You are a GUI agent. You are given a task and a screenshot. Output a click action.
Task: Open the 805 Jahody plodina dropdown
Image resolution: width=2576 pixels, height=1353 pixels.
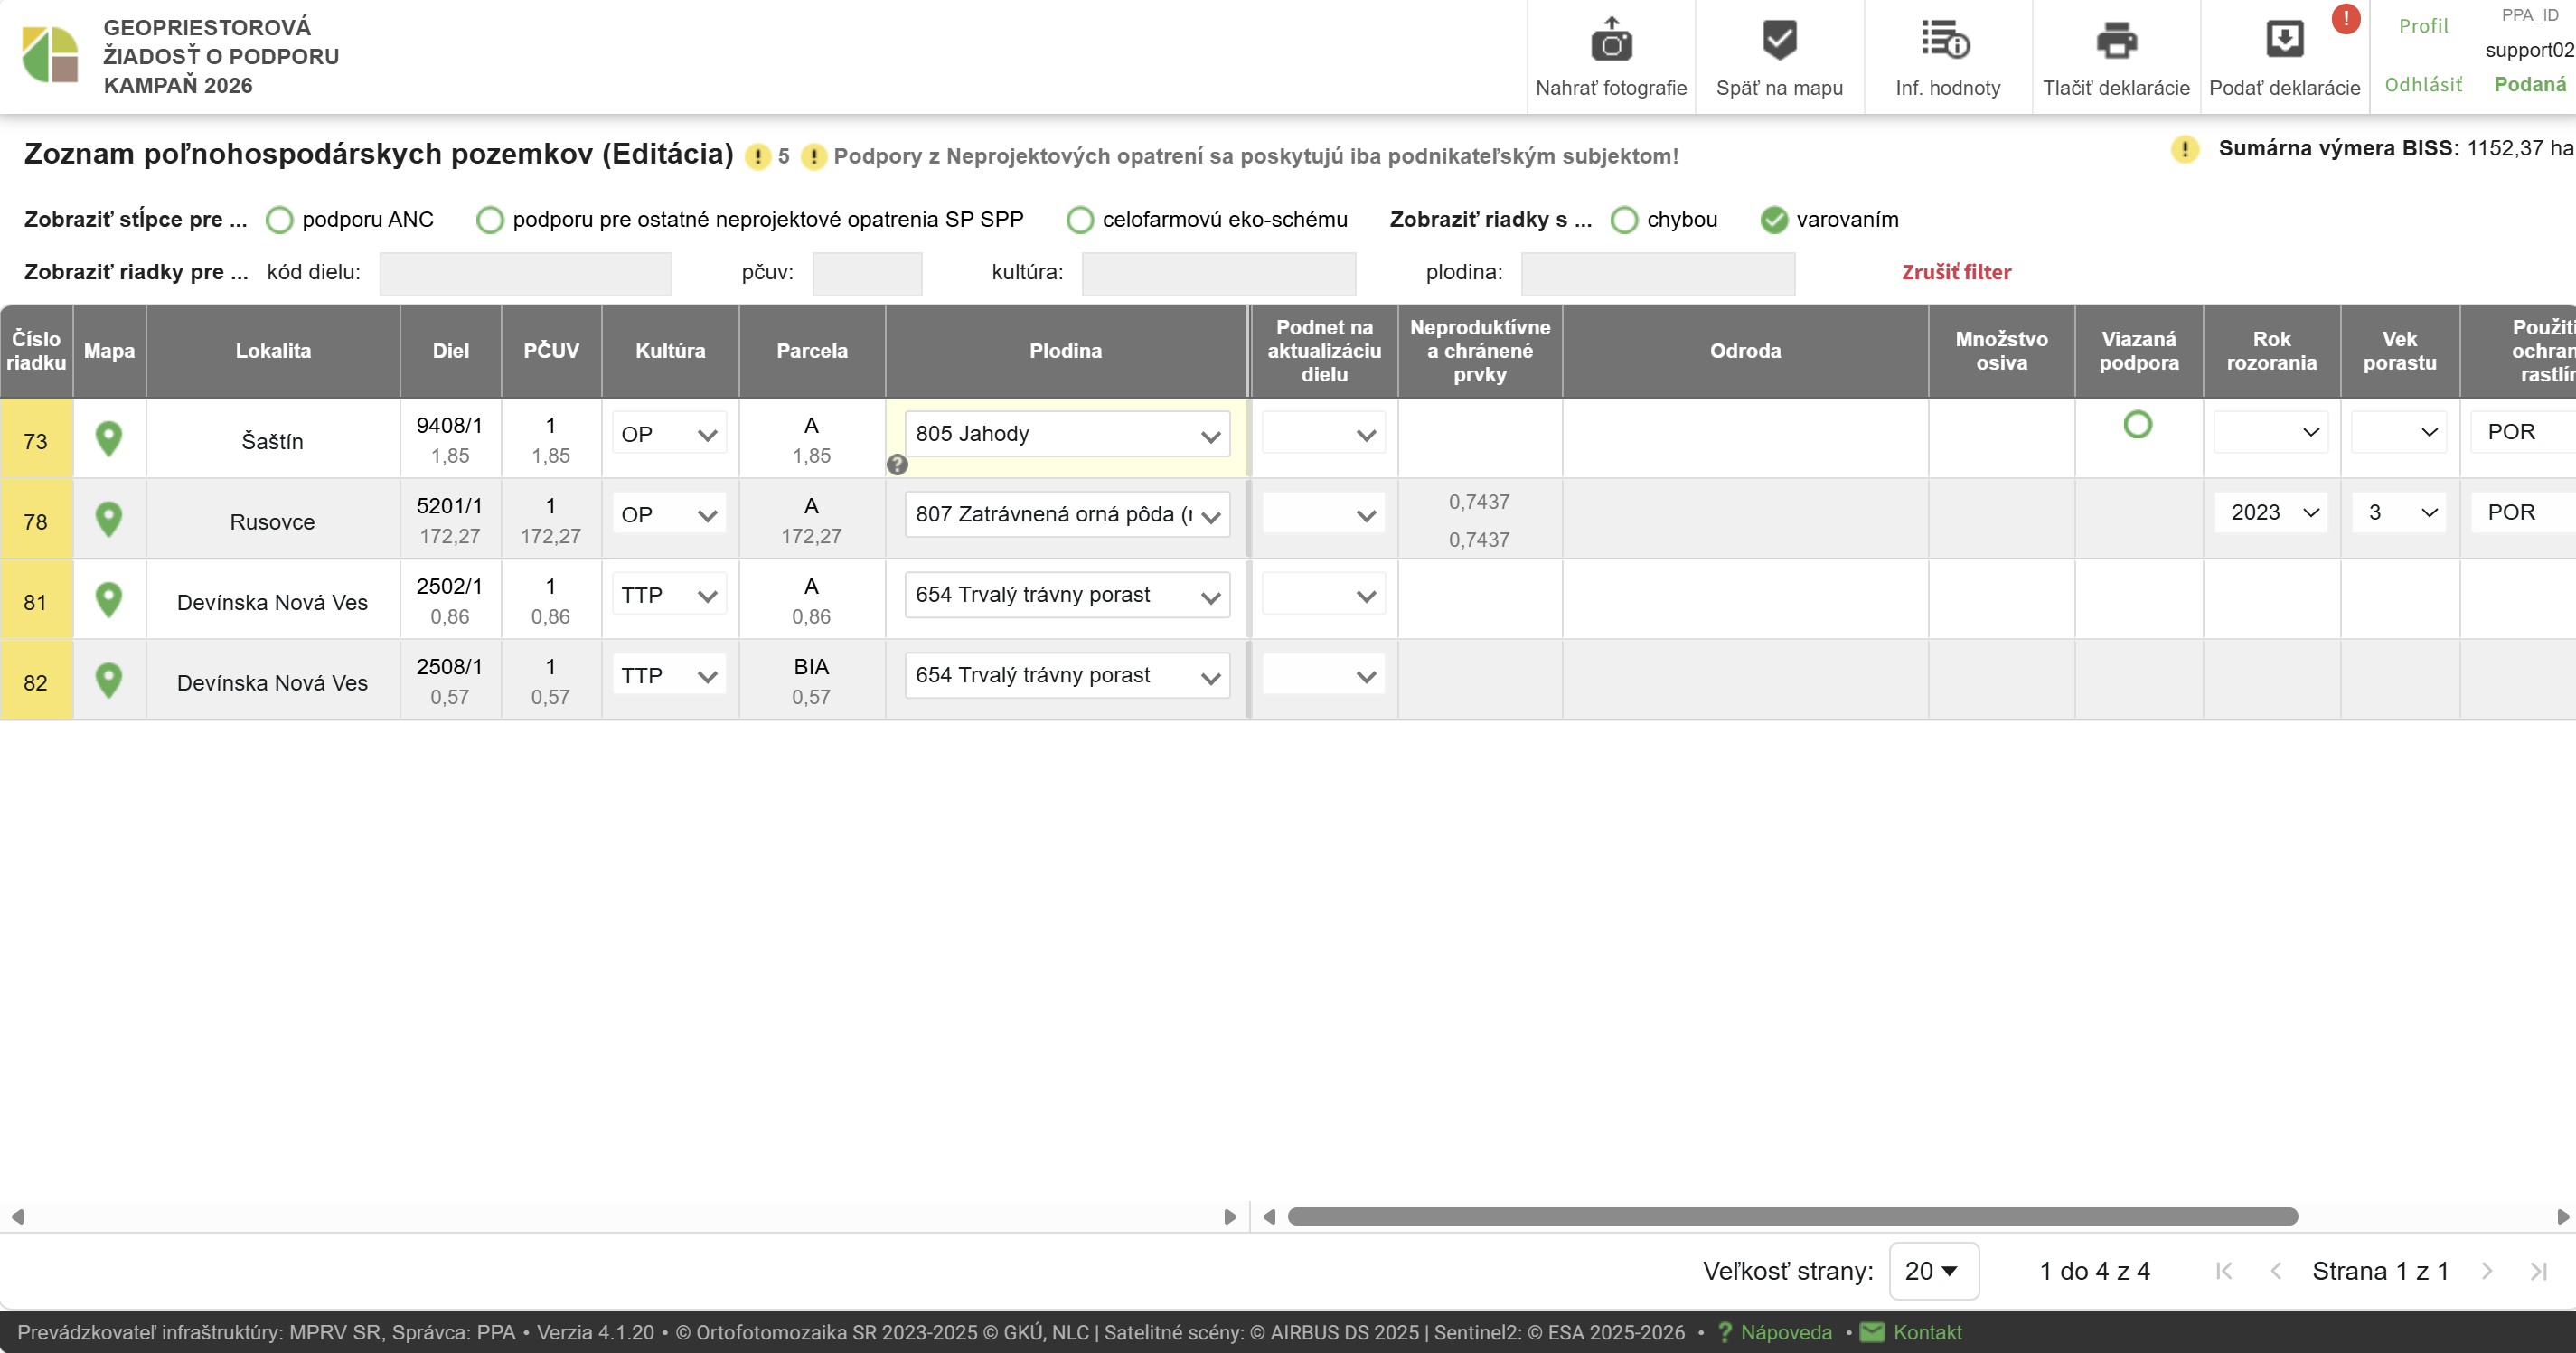coord(1066,435)
